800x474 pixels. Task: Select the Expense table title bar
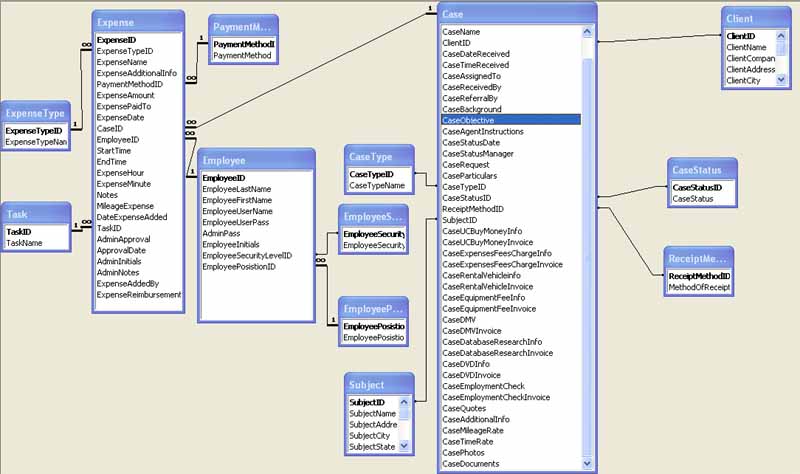pos(138,22)
